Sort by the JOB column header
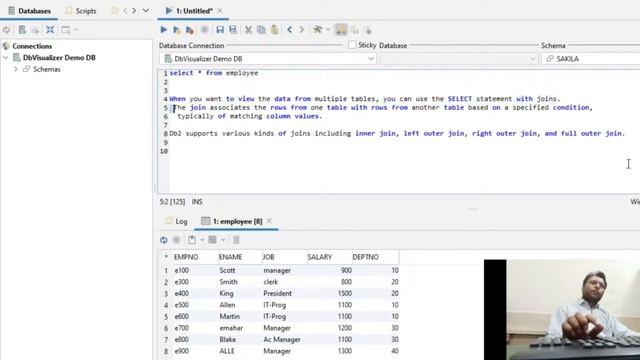This screenshot has height=360, width=640. 284,257
